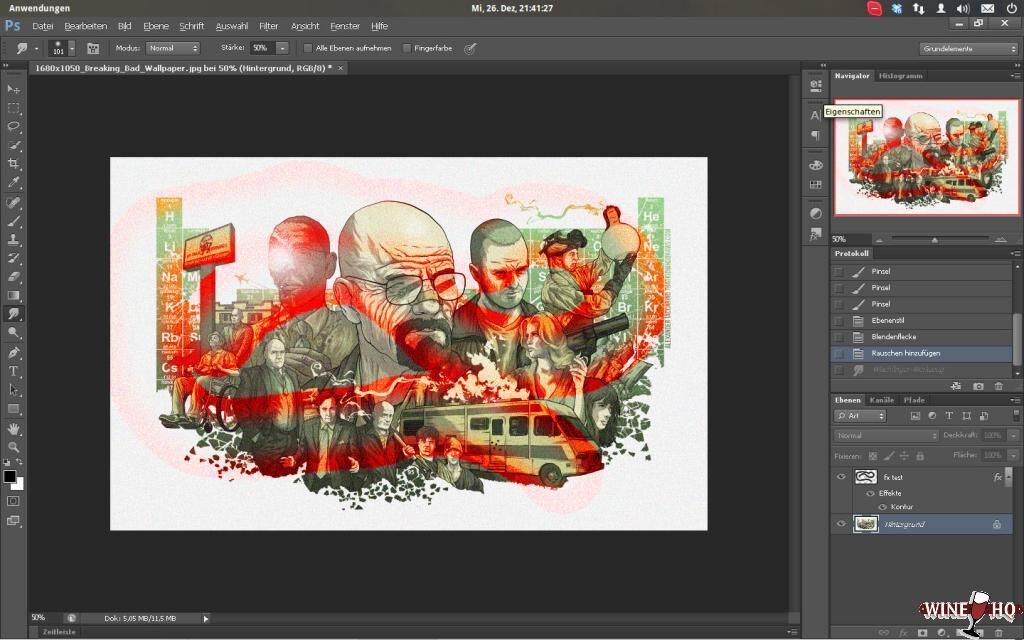Open the Swatches panel icon
The image size is (1024, 640).
pyautogui.click(x=815, y=185)
